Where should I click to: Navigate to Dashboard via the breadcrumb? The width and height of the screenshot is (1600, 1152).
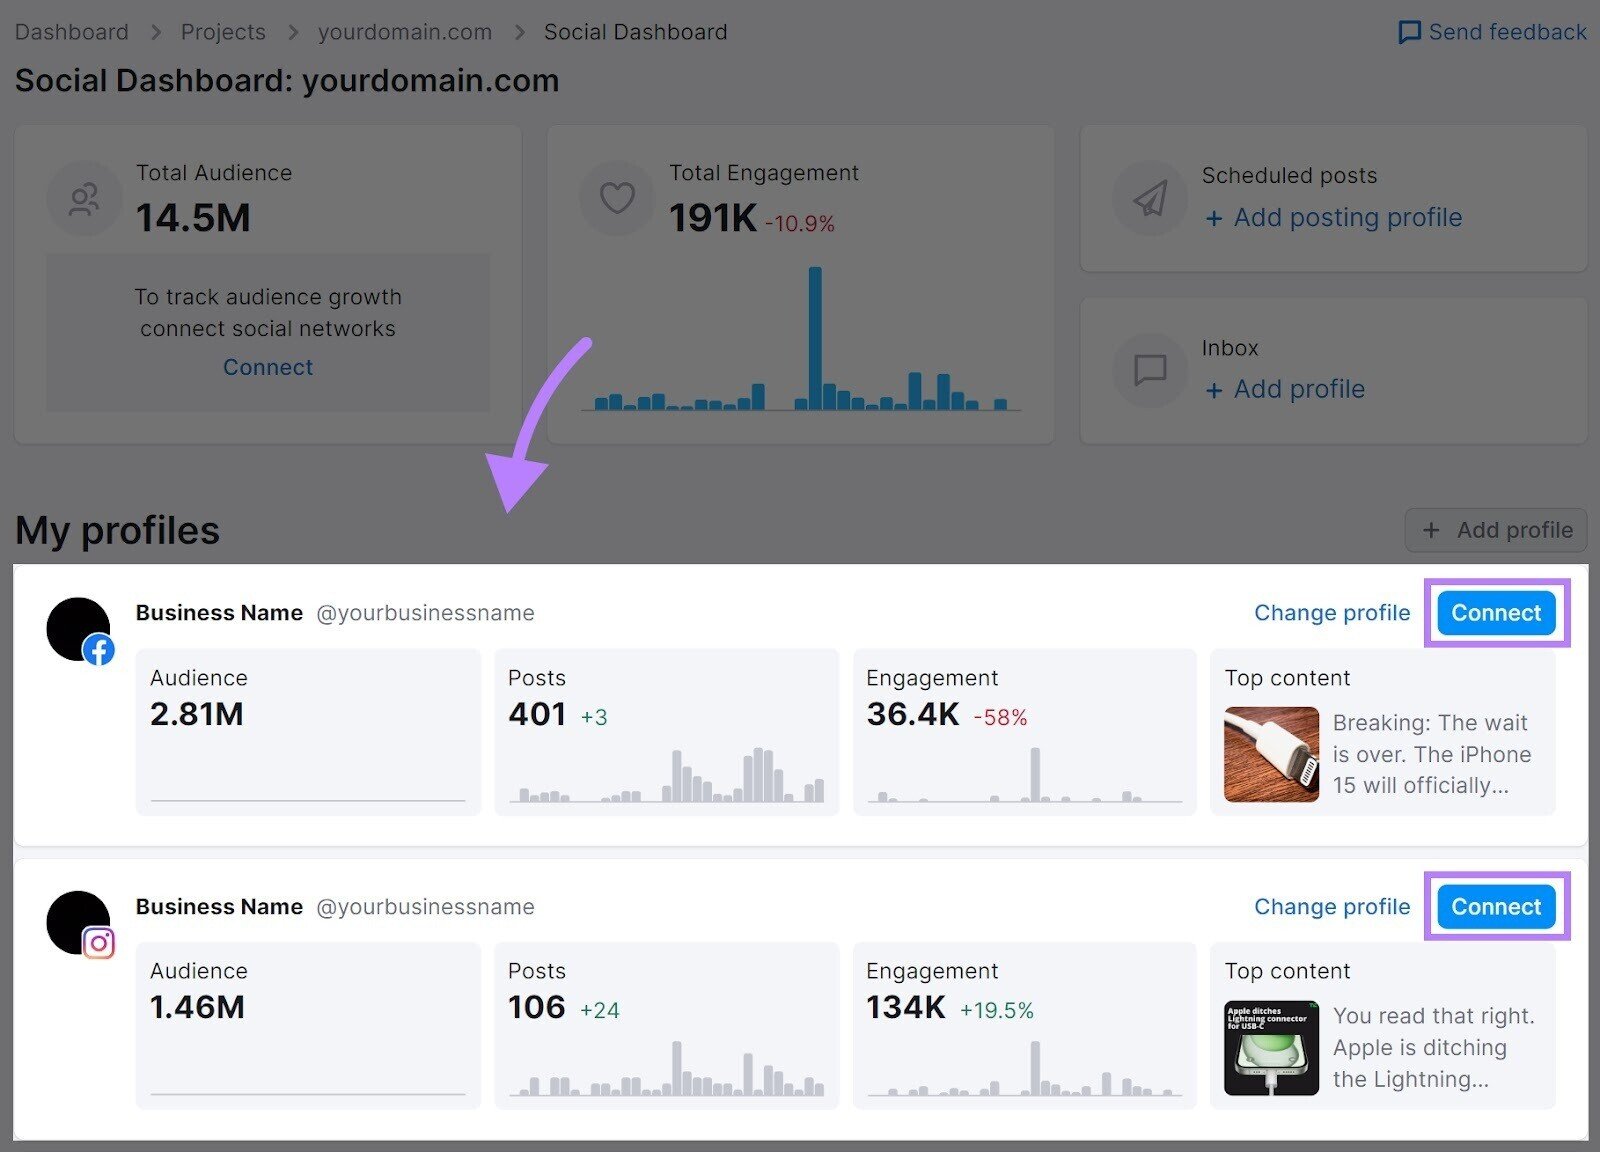[71, 31]
